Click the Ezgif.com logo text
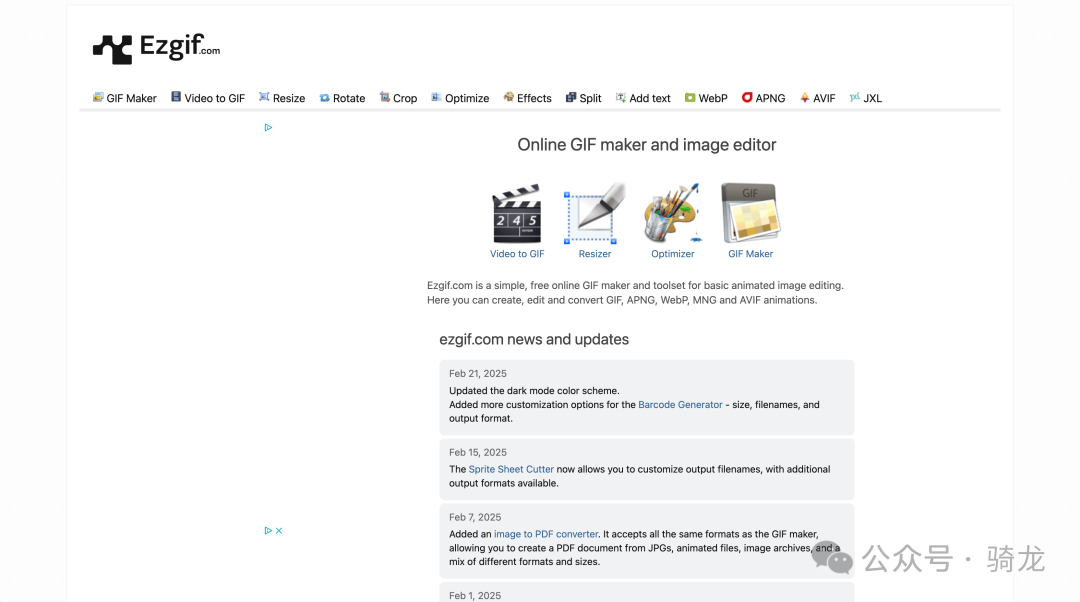 click(x=180, y=47)
